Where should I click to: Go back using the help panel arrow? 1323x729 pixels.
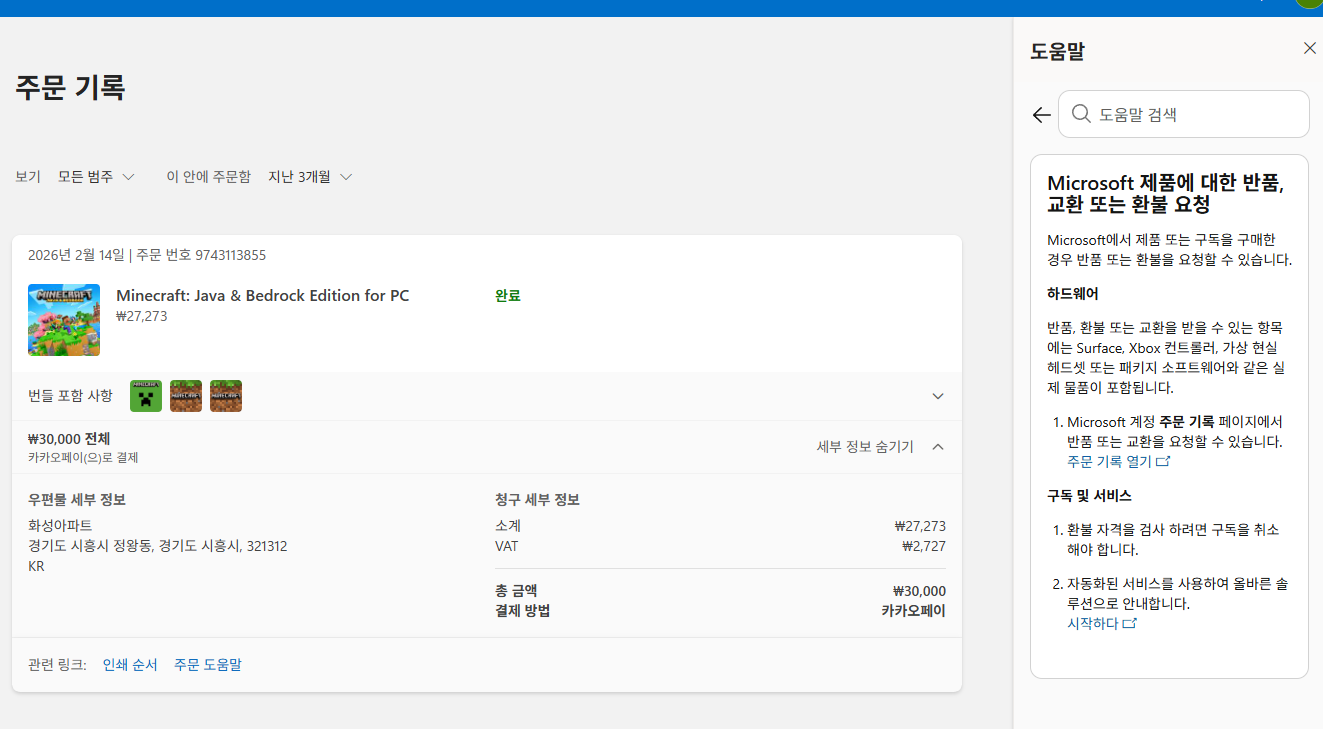pos(1041,115)
